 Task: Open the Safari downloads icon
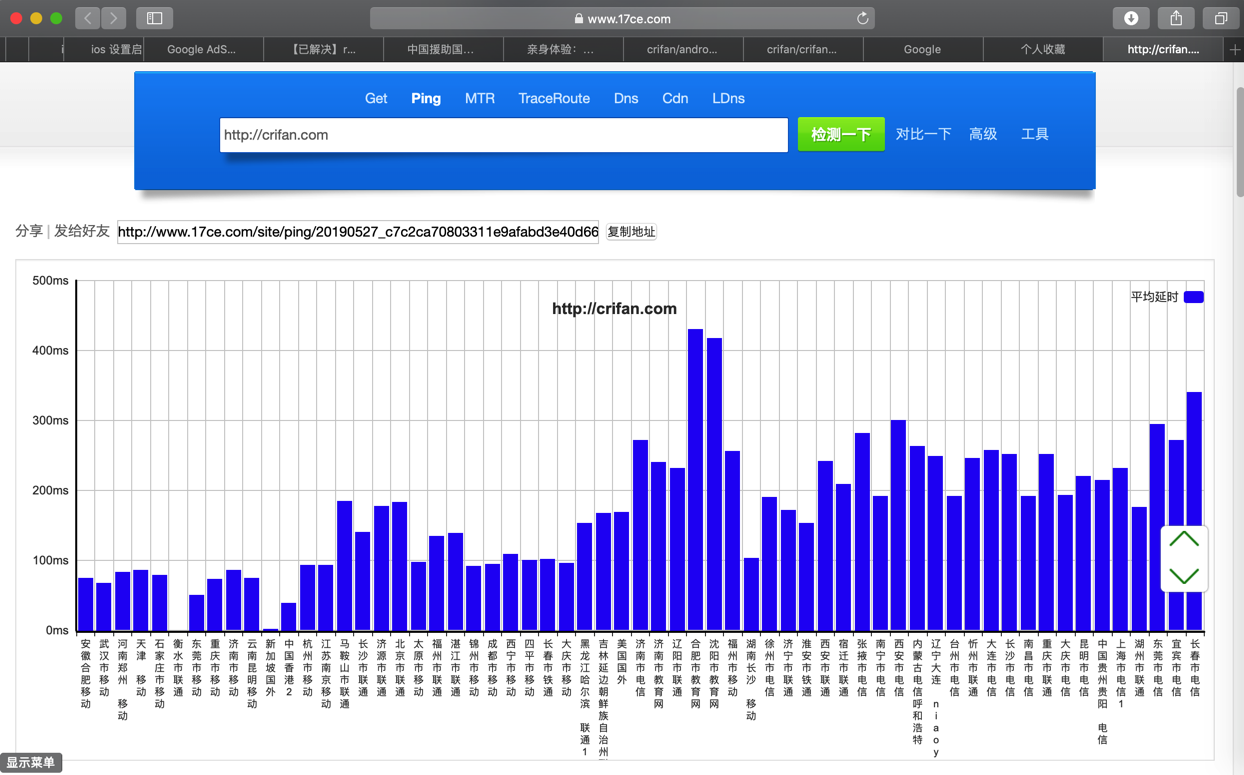1131,18
